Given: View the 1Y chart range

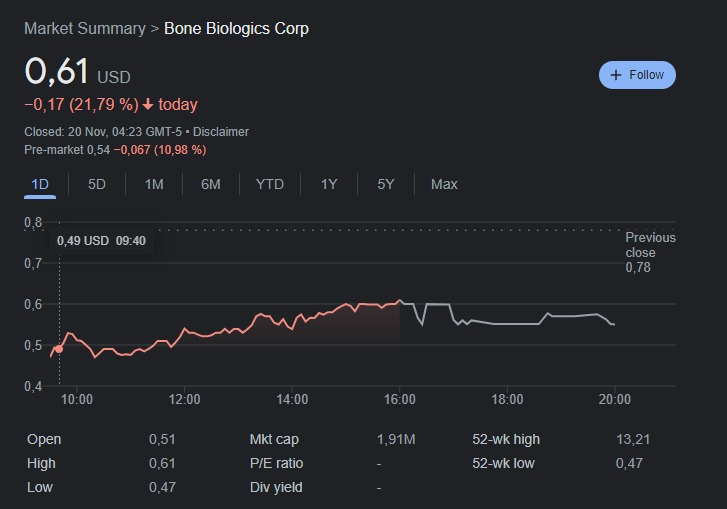Looking at the screenshot, I should (x=329, y=184).
